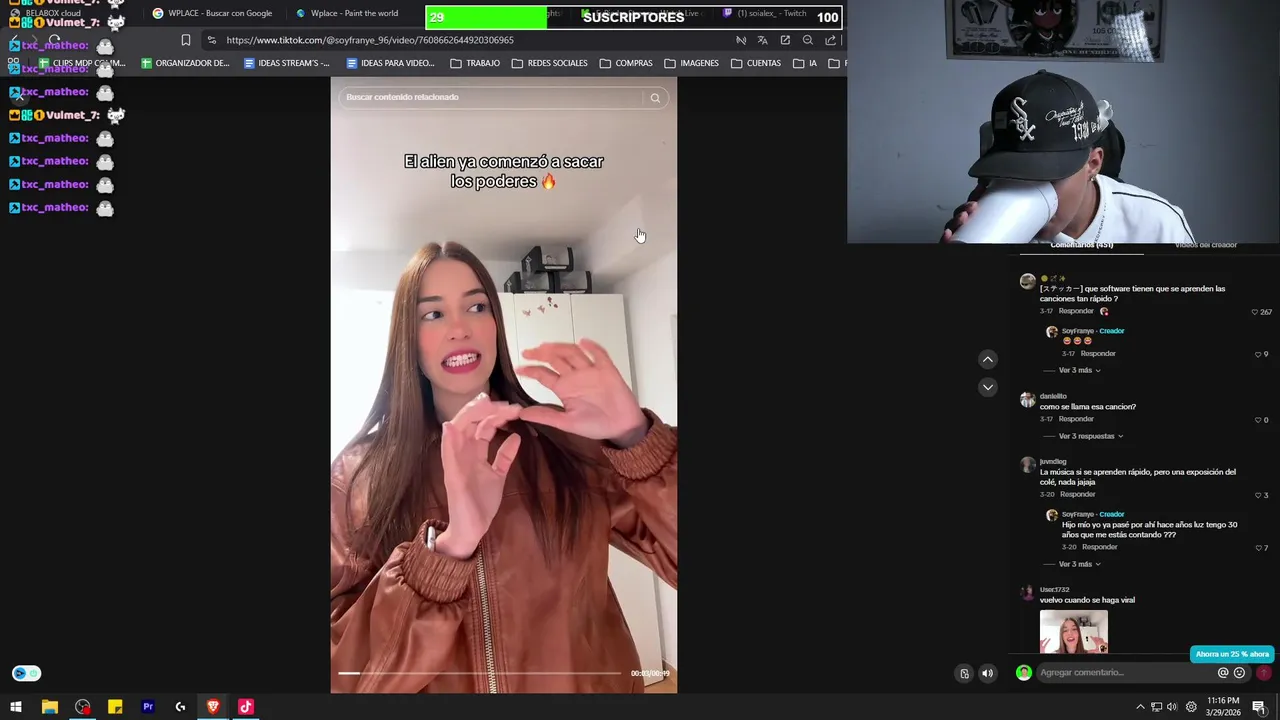Open the WPLACE - Buscar con Google tab
This screenshot has height=720, width=1280.
click(x=212, y=13)
